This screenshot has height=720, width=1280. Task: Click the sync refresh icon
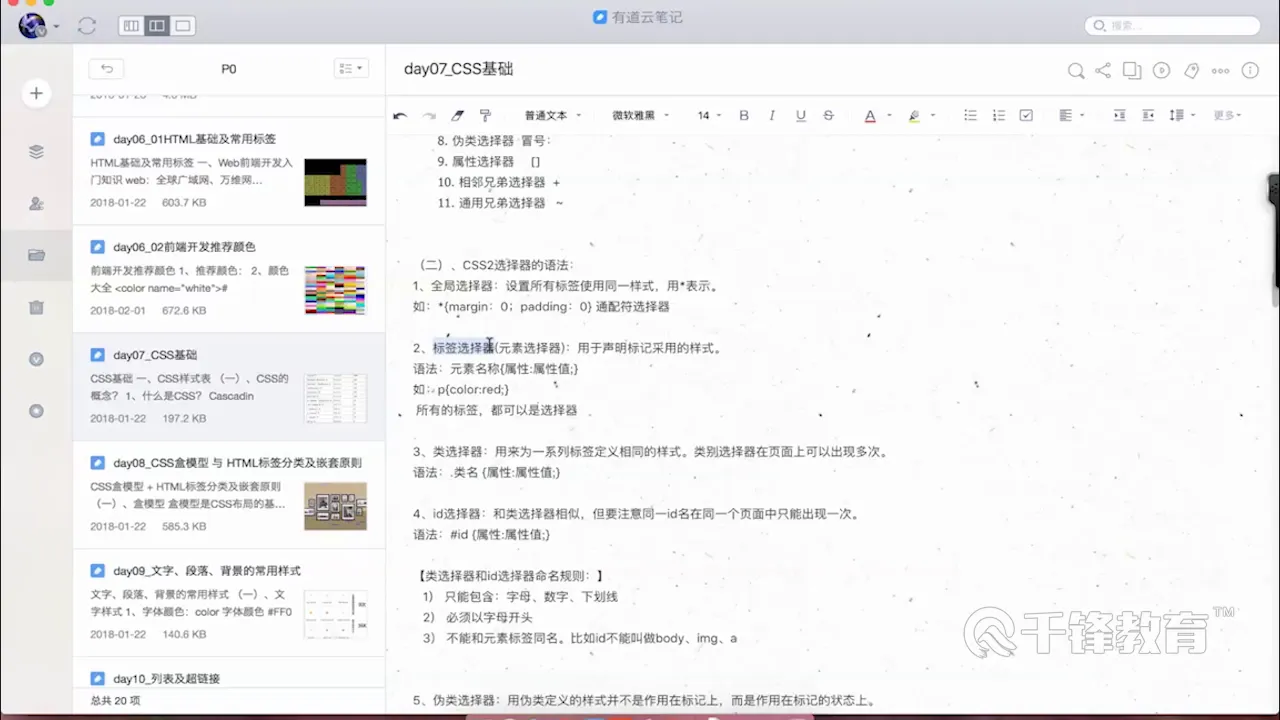pyautogui.click(x=86, y=26)
